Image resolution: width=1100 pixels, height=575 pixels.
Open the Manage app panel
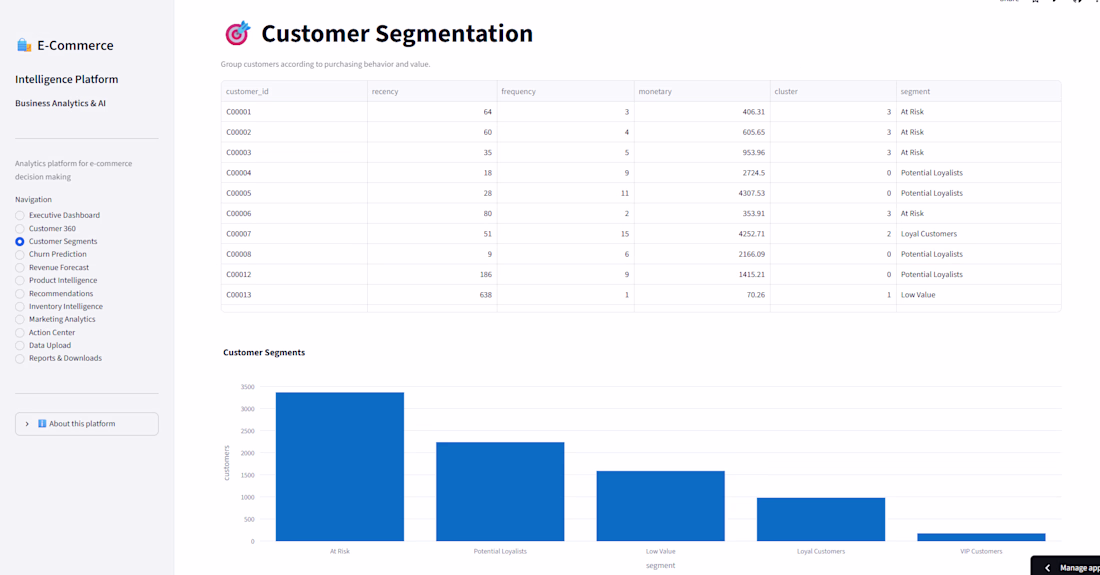point(1065,566)
